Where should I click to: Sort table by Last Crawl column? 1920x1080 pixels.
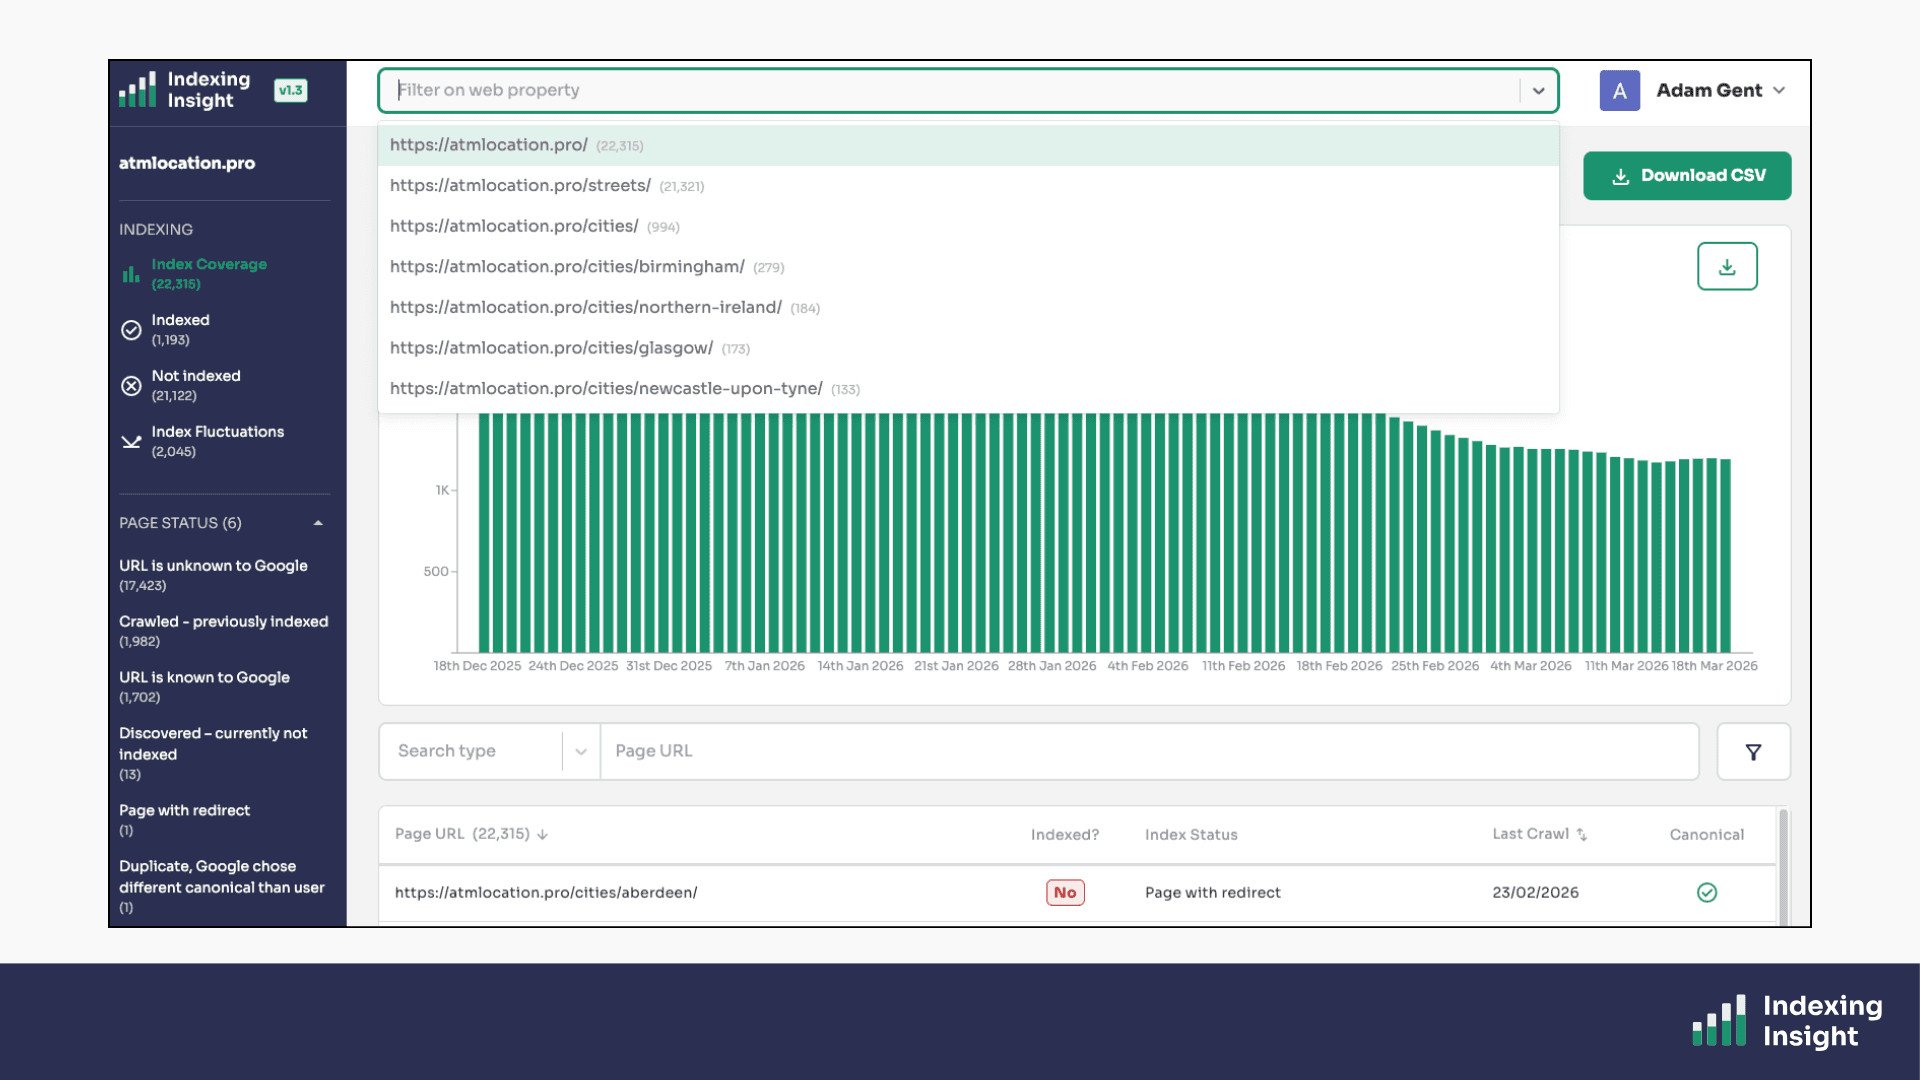point(1539,834)
